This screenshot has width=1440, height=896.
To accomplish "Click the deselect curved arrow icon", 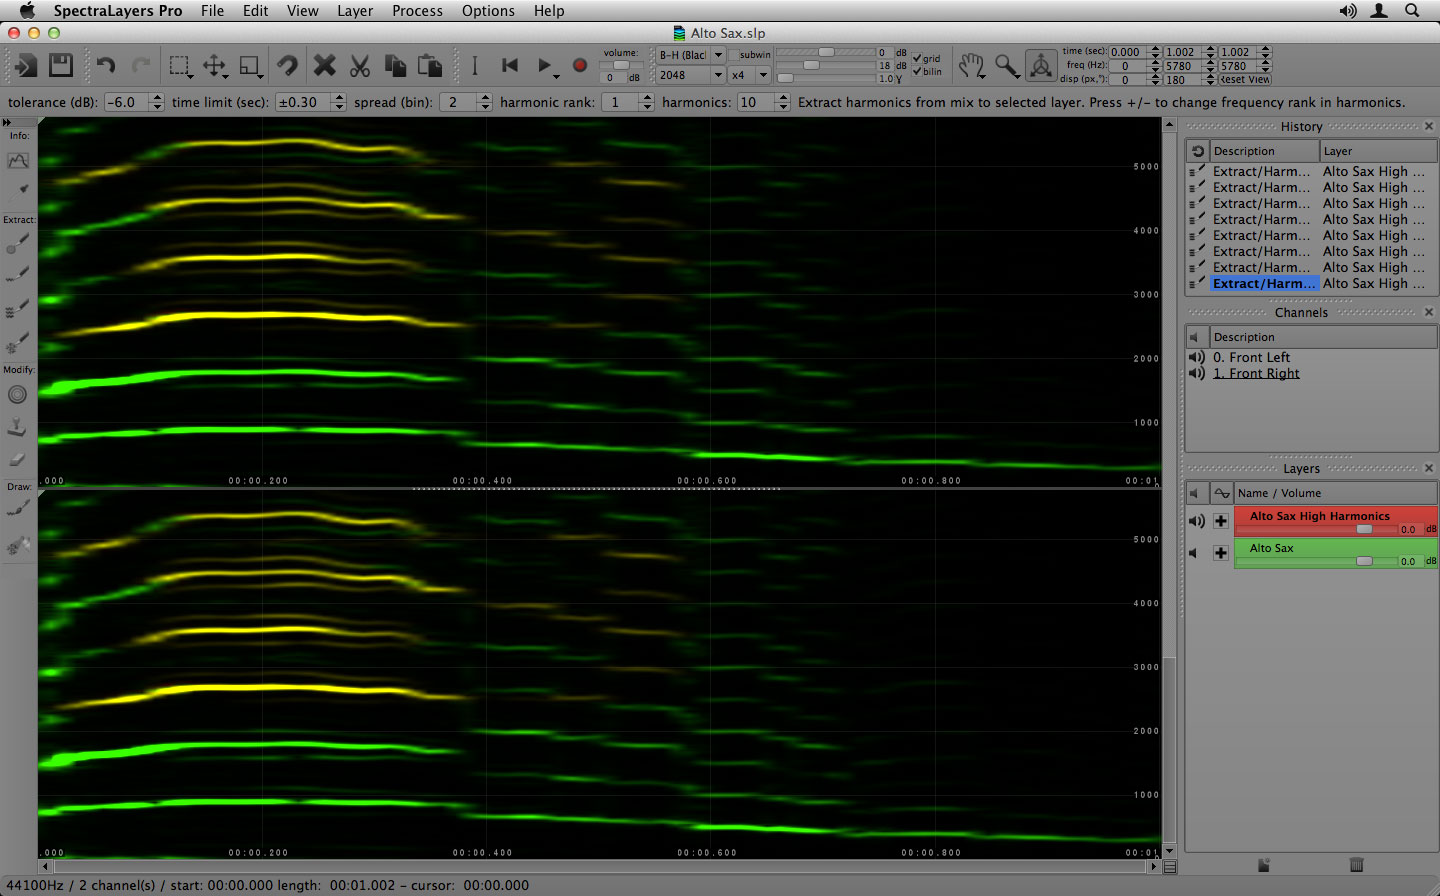I will tap(287, 66).
